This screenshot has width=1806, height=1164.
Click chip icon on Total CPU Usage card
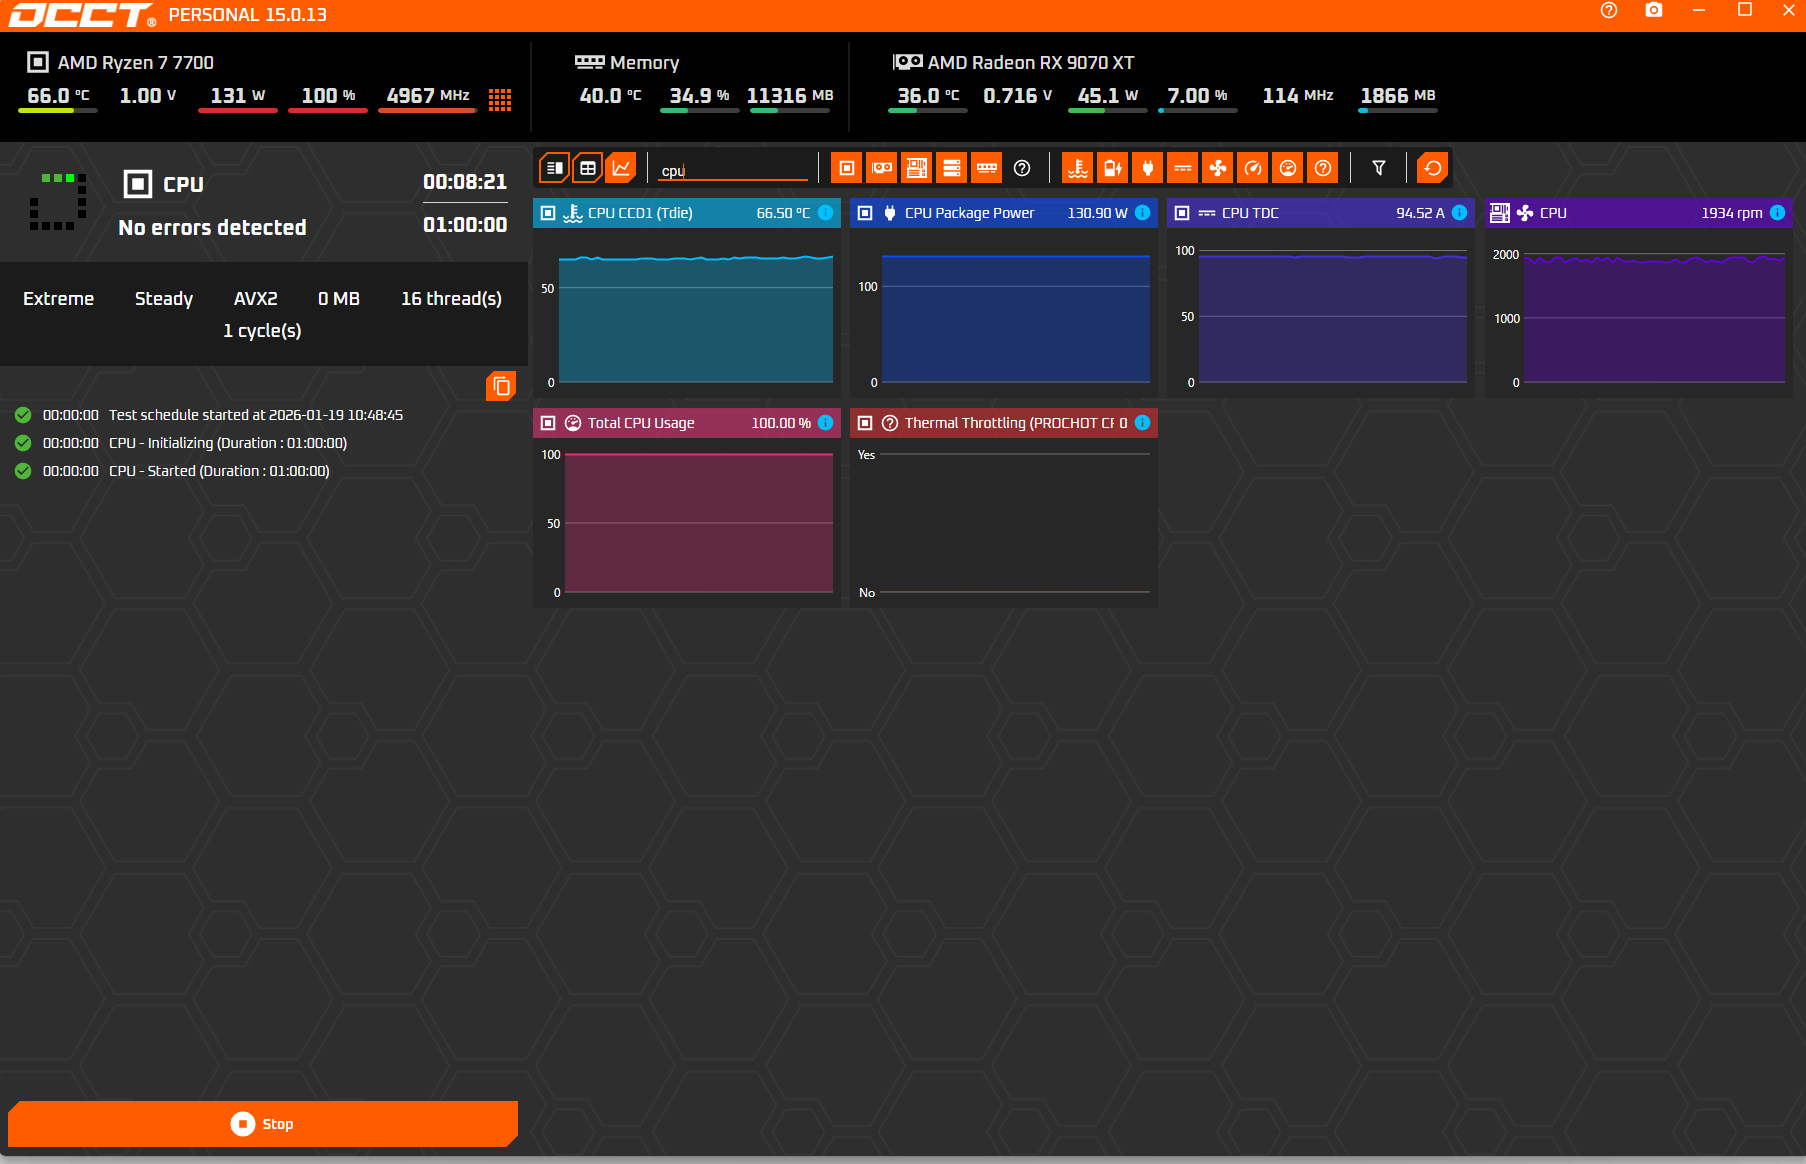(548, 423)
